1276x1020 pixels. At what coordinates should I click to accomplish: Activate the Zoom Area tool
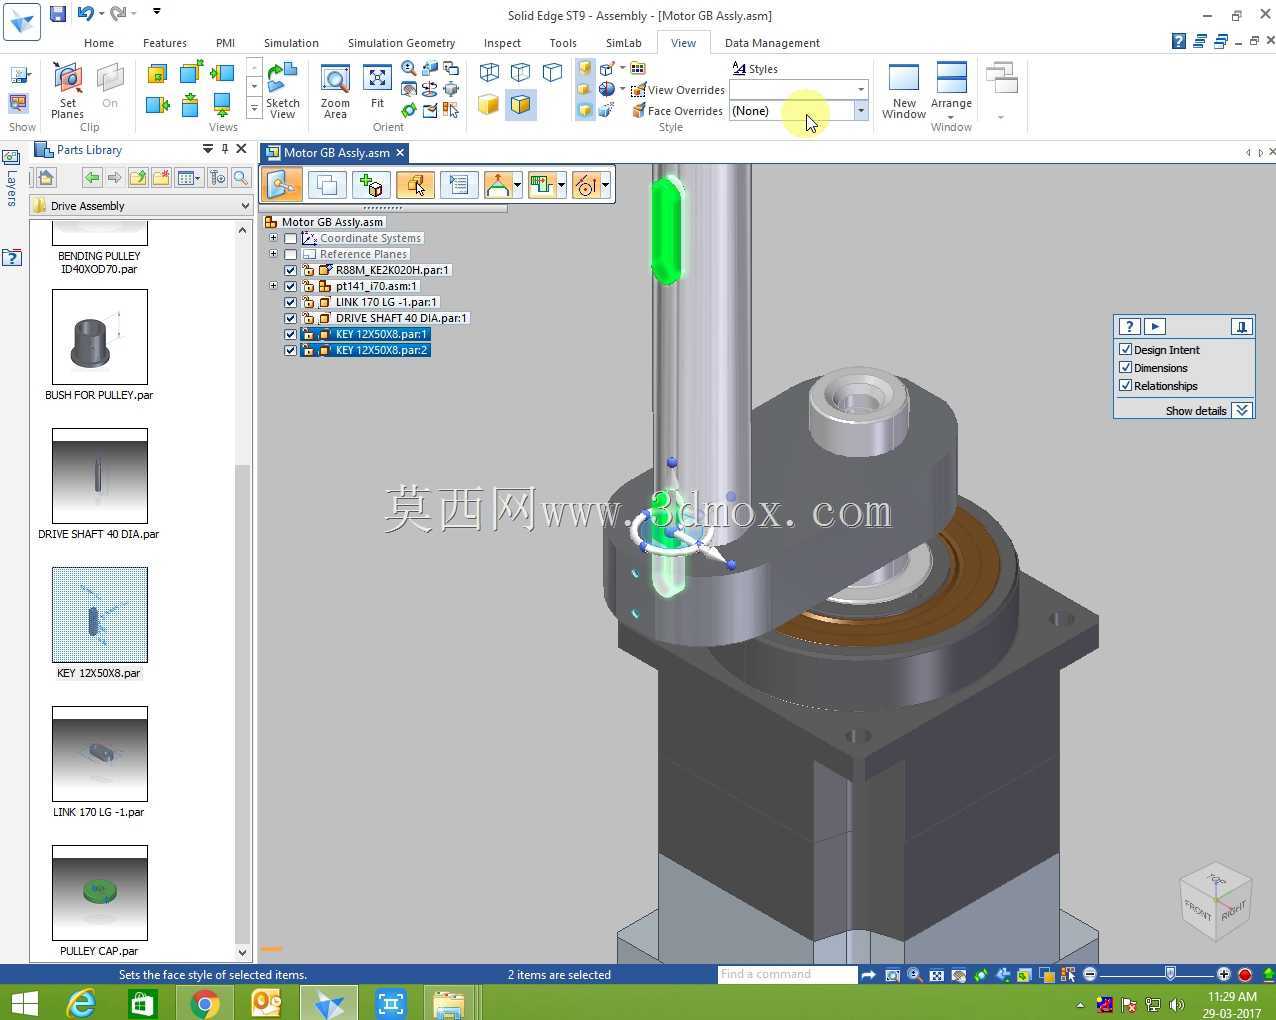tap(335, 90)
